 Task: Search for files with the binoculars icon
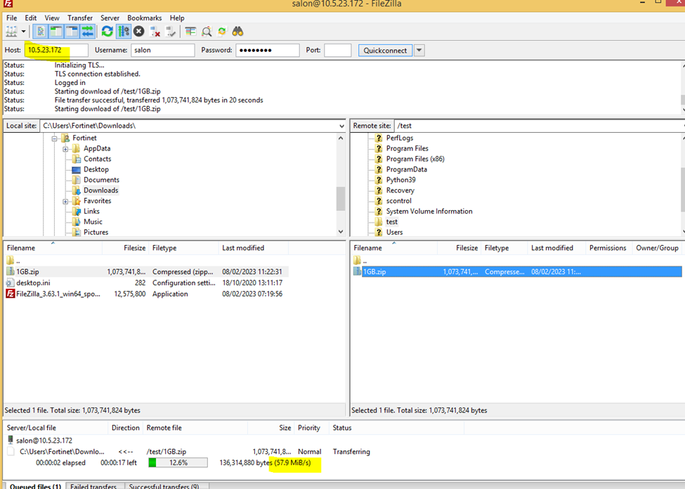(x=237, y=31)
